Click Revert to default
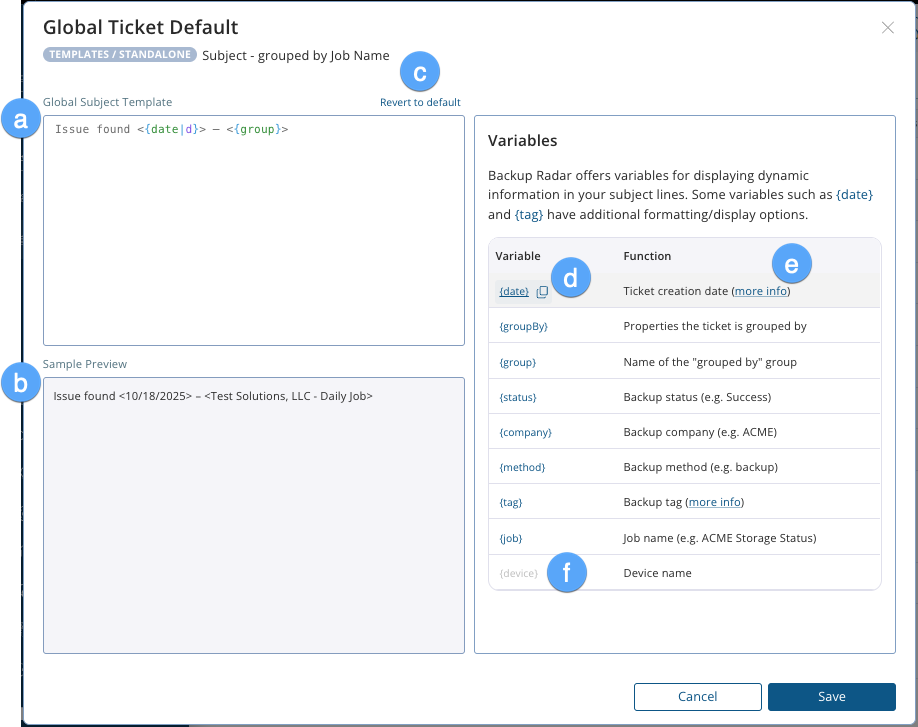The image size is (918, 727). coord(420,102)
